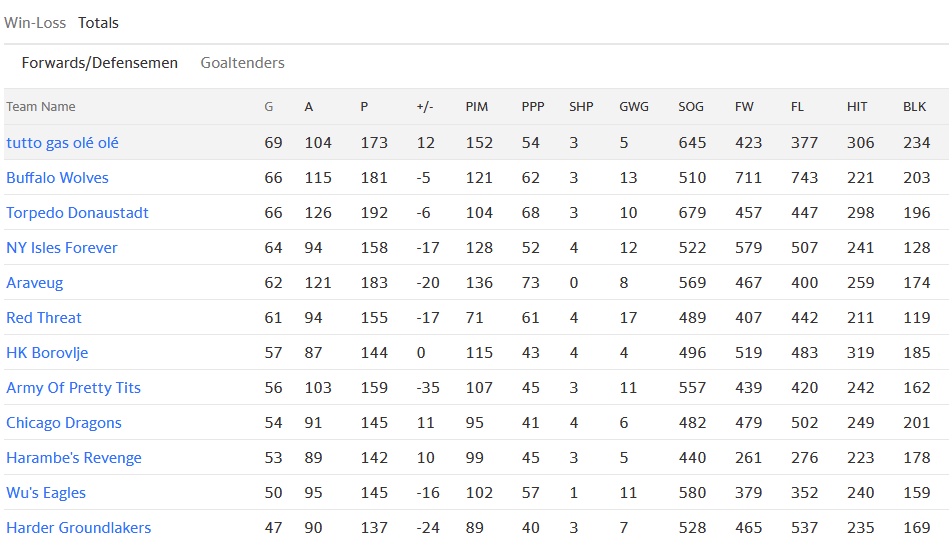Sort by the PIM column header
The width and height of the screenshot is (949, 549).
pyautogui.click(x=476, y=107)
